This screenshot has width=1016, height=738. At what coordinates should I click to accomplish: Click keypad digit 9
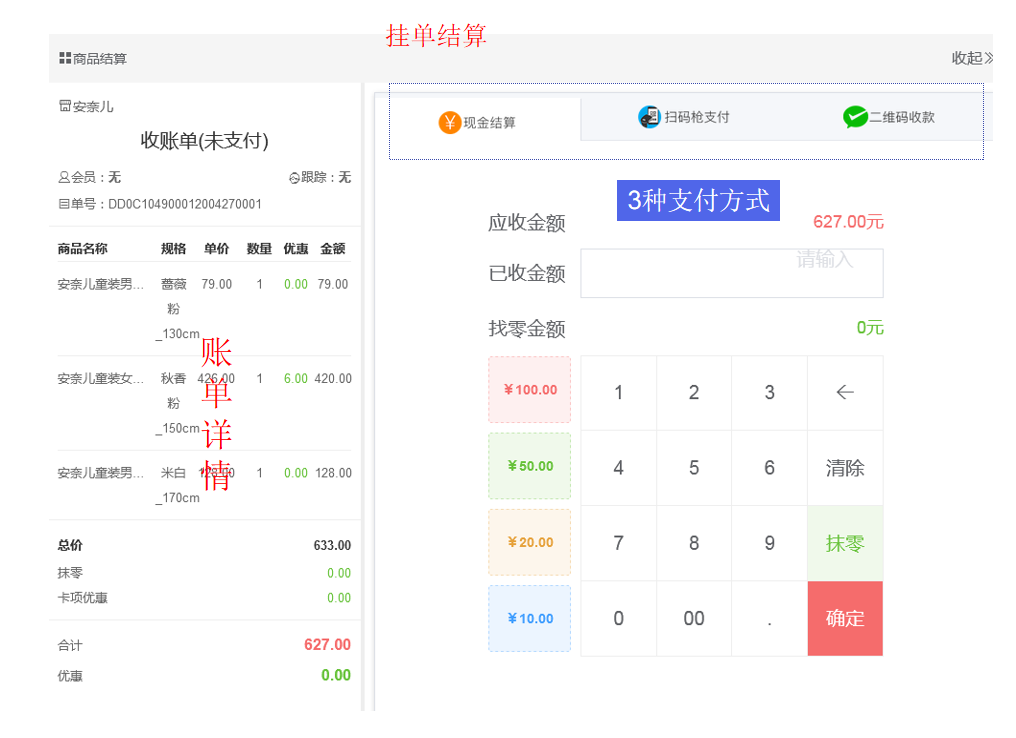(x=770, y=543)
